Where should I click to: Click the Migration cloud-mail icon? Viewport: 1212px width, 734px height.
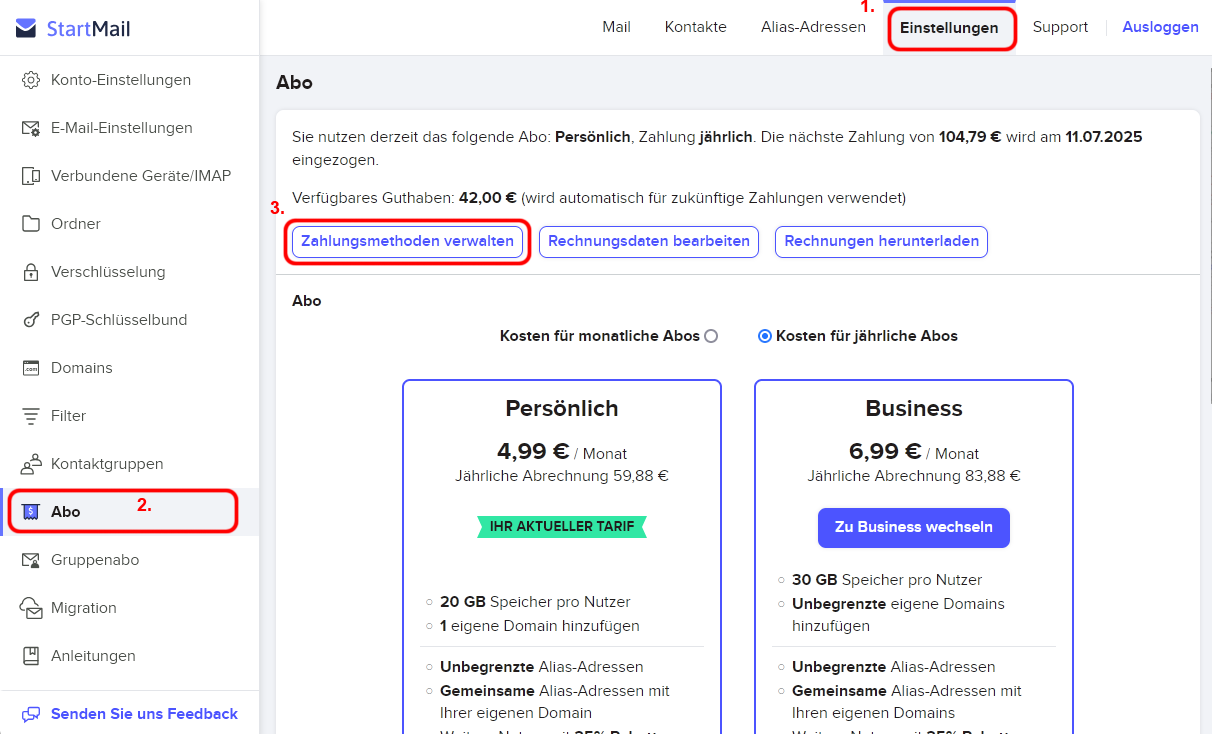pos(31,608)
